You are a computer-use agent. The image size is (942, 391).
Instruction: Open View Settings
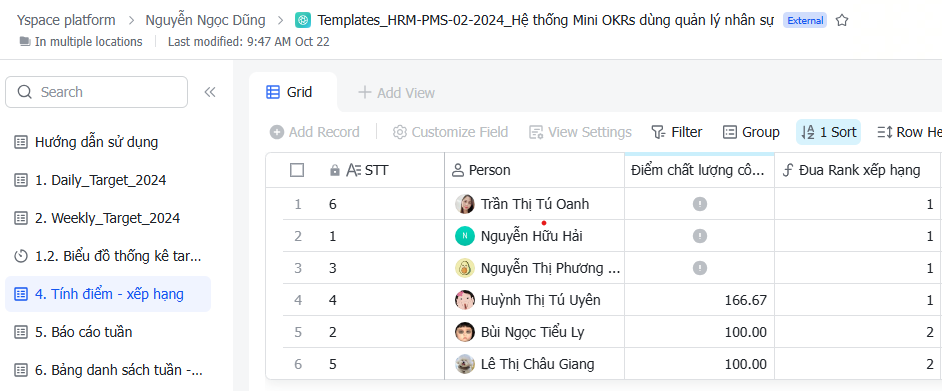click(580, 132)
